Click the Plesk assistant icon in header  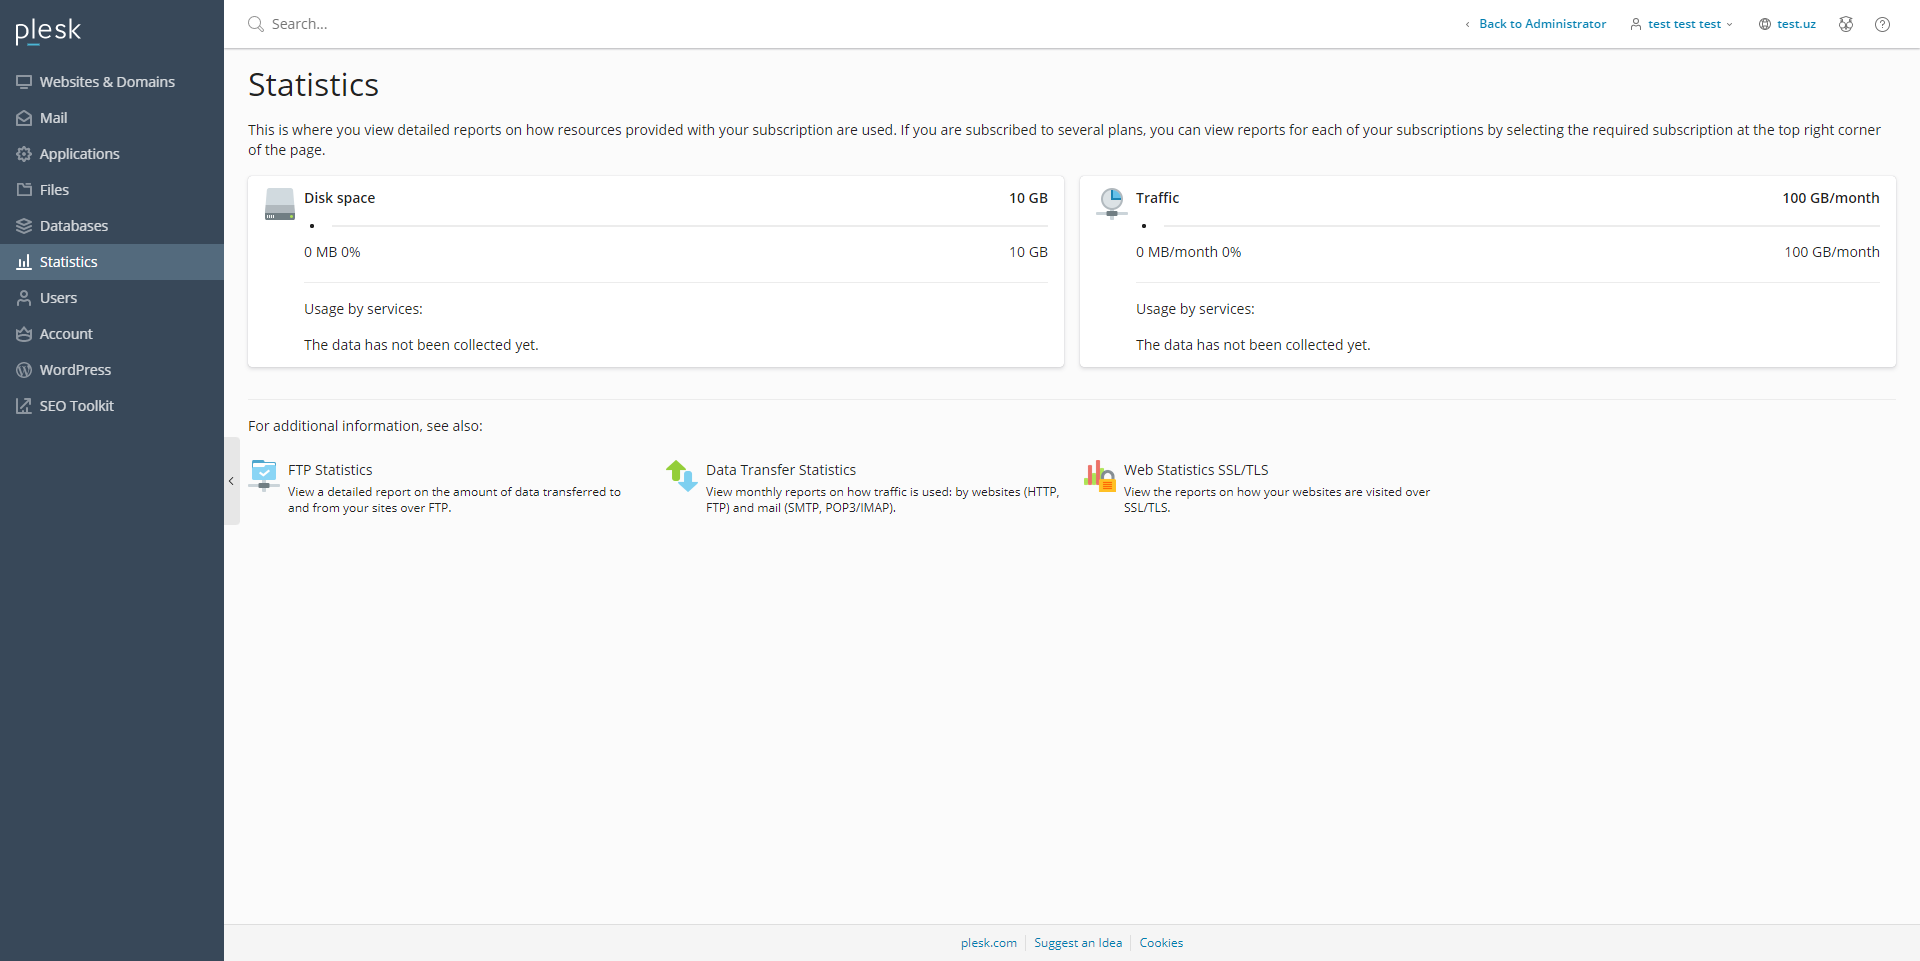[1846, 24]
